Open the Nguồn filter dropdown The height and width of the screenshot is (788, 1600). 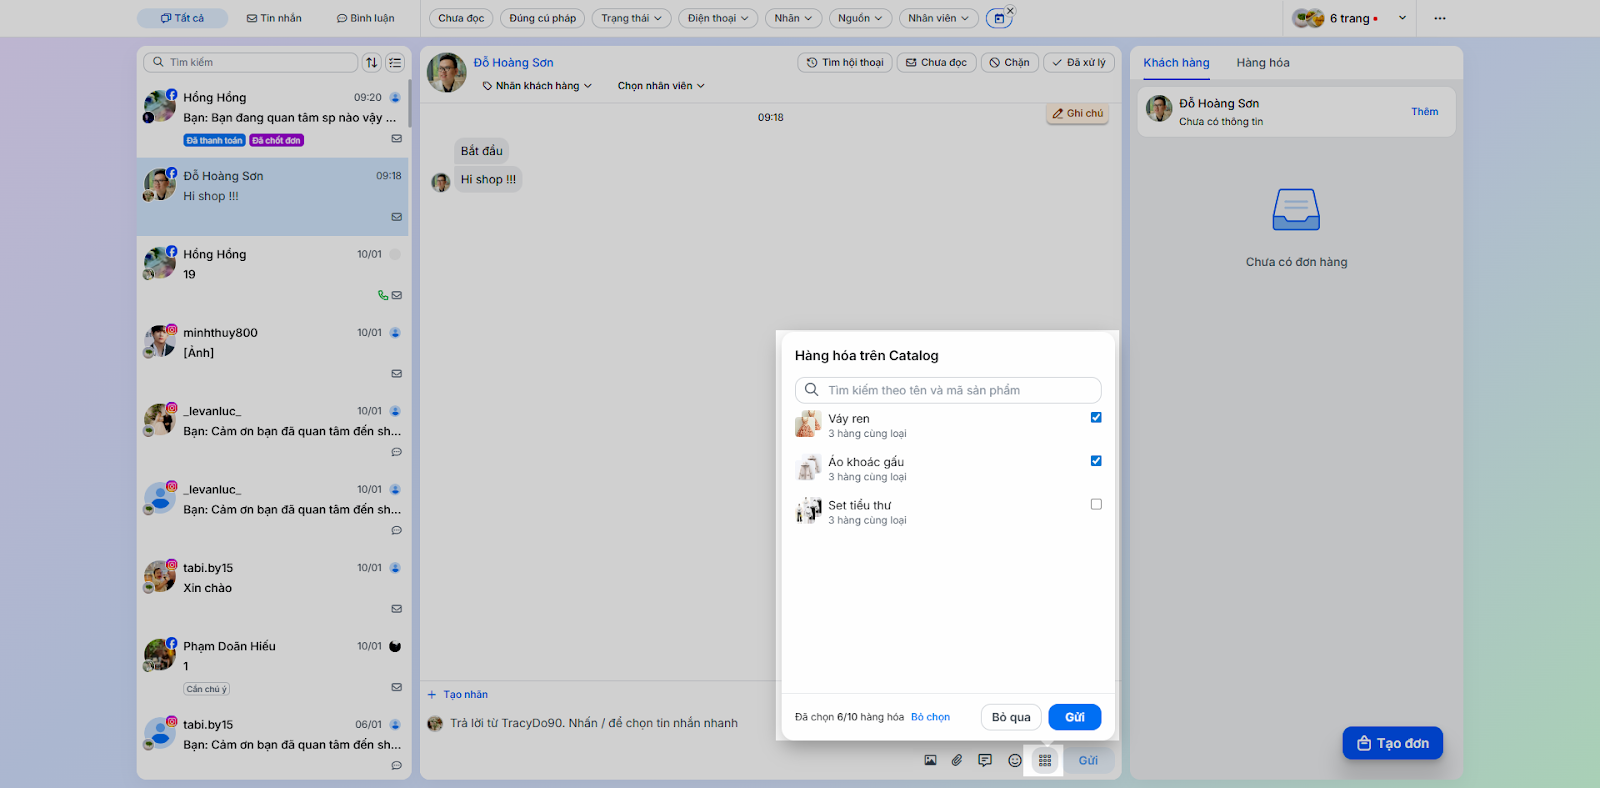point(860,18)
